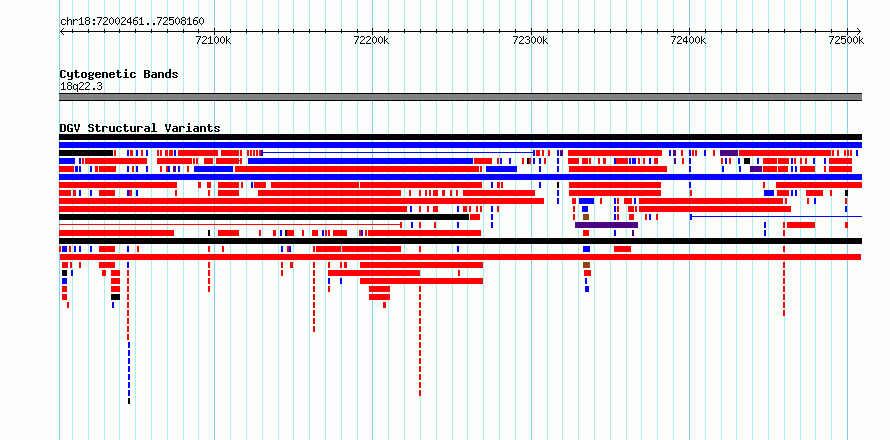Image resolution: width=890 pixels, height=440 pixels.
Task: Select the longest purple structural variant bar
Action: coord(606,225)
